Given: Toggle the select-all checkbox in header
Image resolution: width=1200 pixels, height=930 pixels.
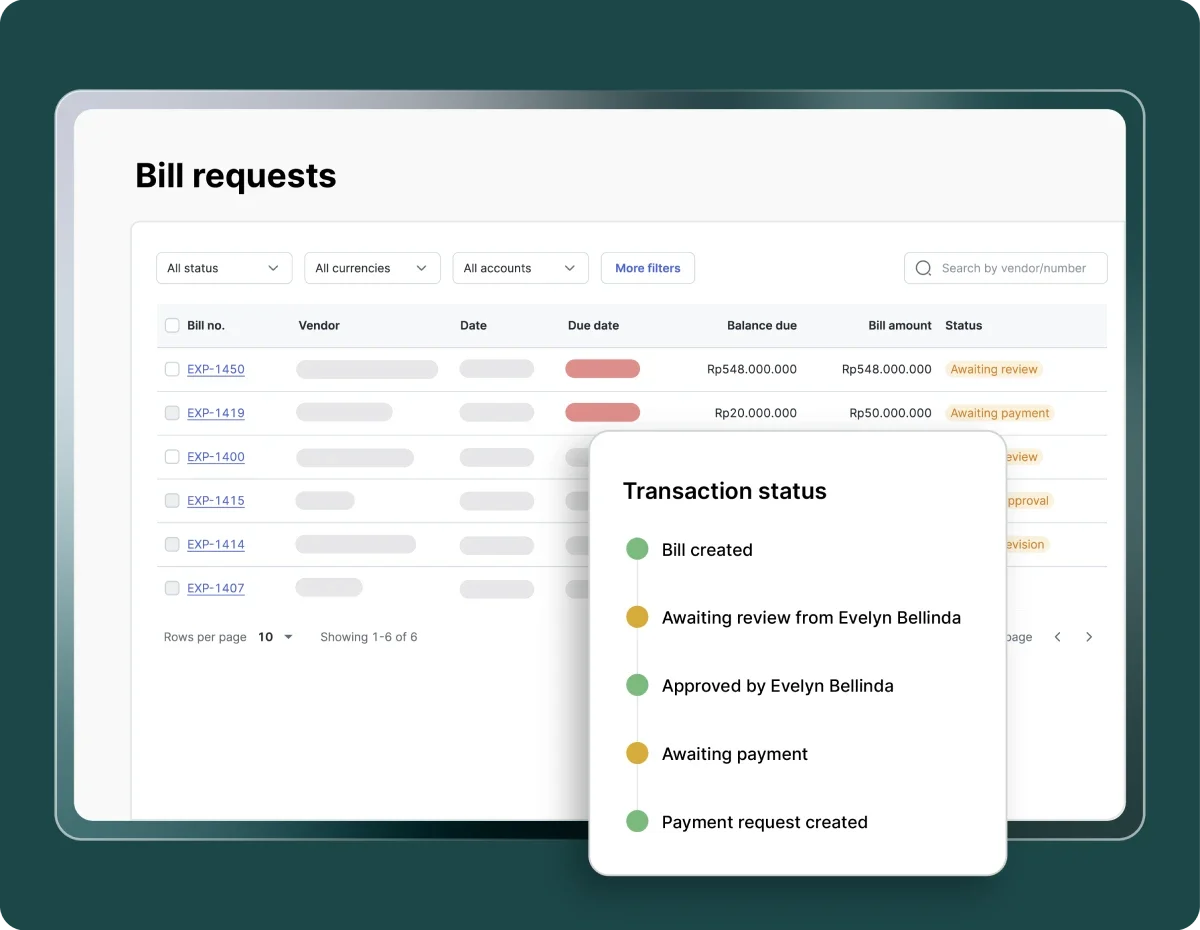Looking at the screenshot, I should pos(172,325).
